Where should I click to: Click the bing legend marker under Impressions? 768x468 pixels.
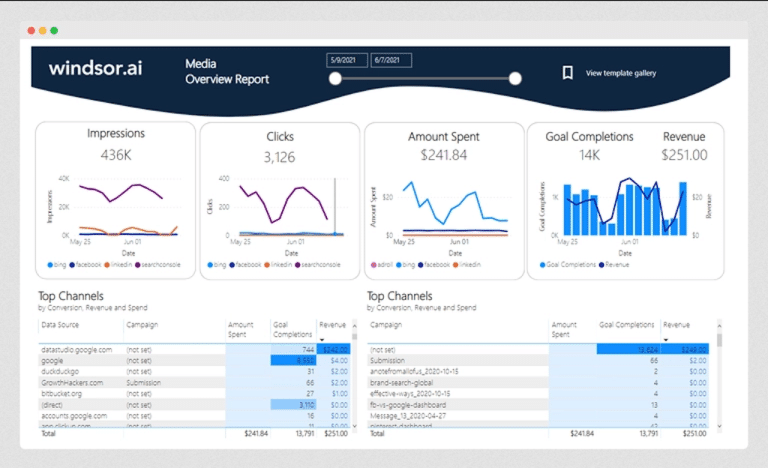50,265
